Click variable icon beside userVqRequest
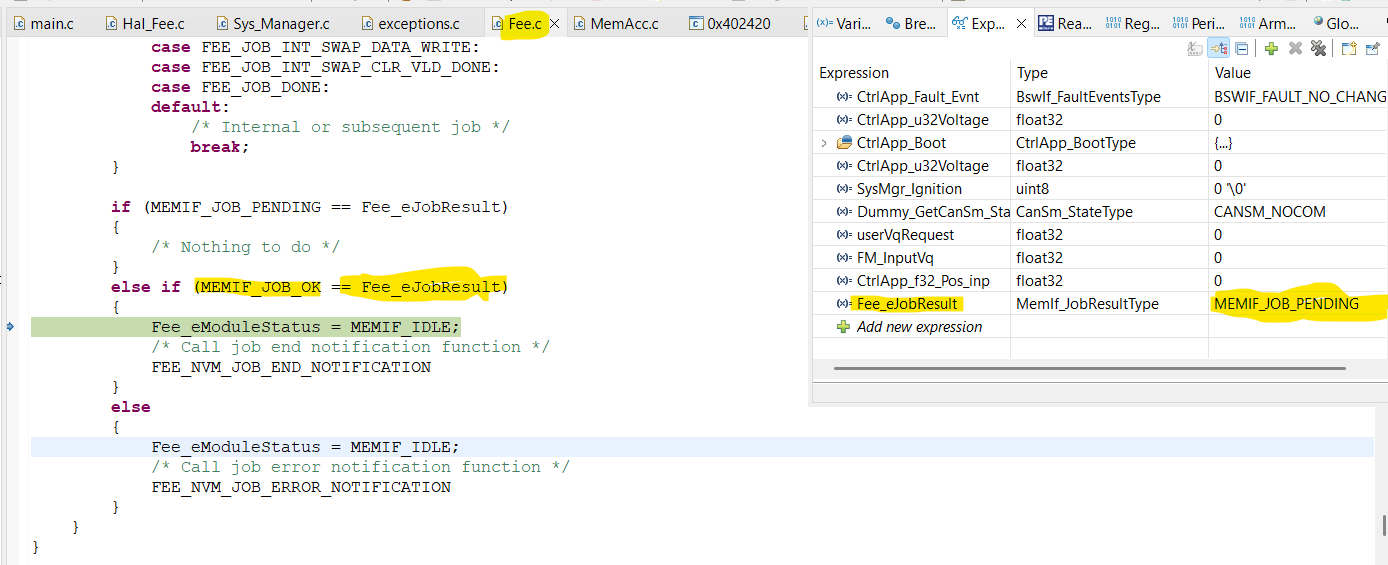The image size is (1388, 565). [x=844, y=235]
